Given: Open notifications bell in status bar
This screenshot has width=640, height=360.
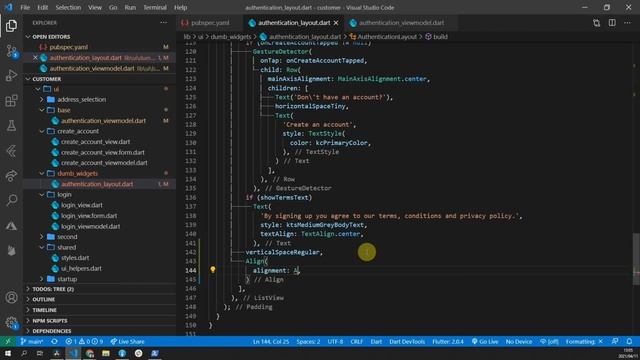Looking at the screenshot, I should coord(629,342).
